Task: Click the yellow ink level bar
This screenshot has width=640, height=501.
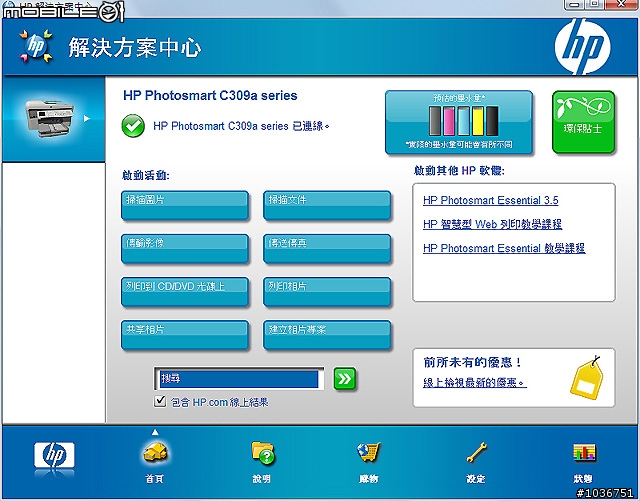Action: pos(478,120)
